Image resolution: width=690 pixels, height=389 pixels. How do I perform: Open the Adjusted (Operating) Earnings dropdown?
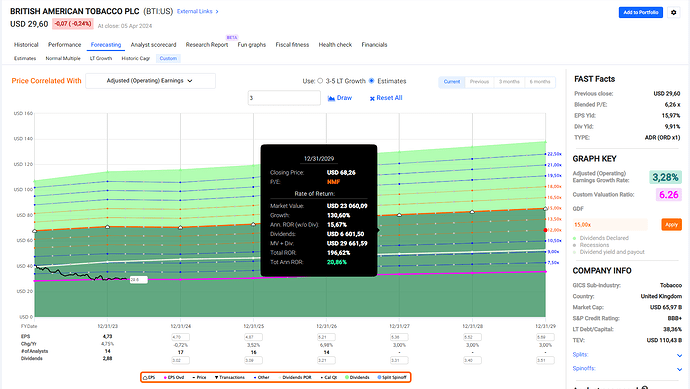150,81
